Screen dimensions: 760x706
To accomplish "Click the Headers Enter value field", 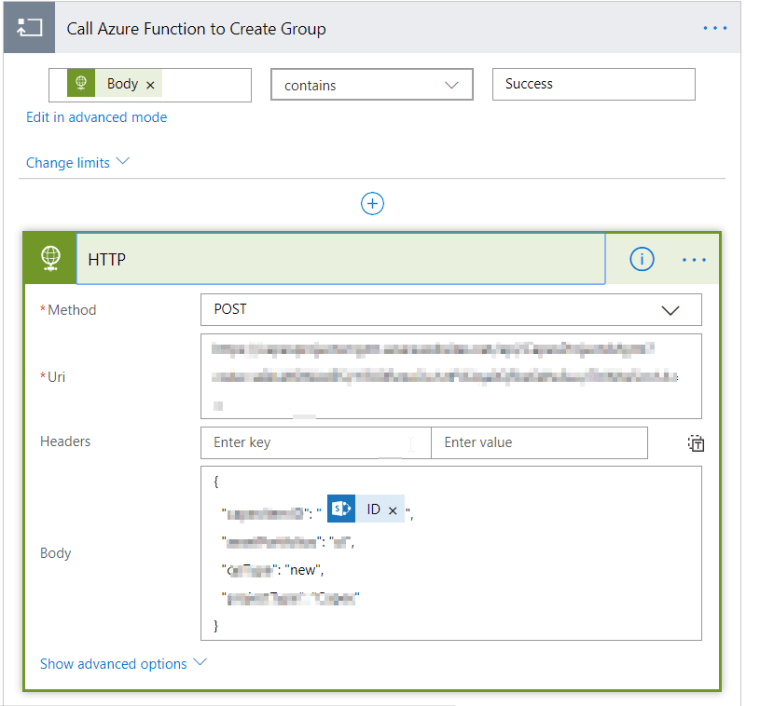I will point(539,442).
